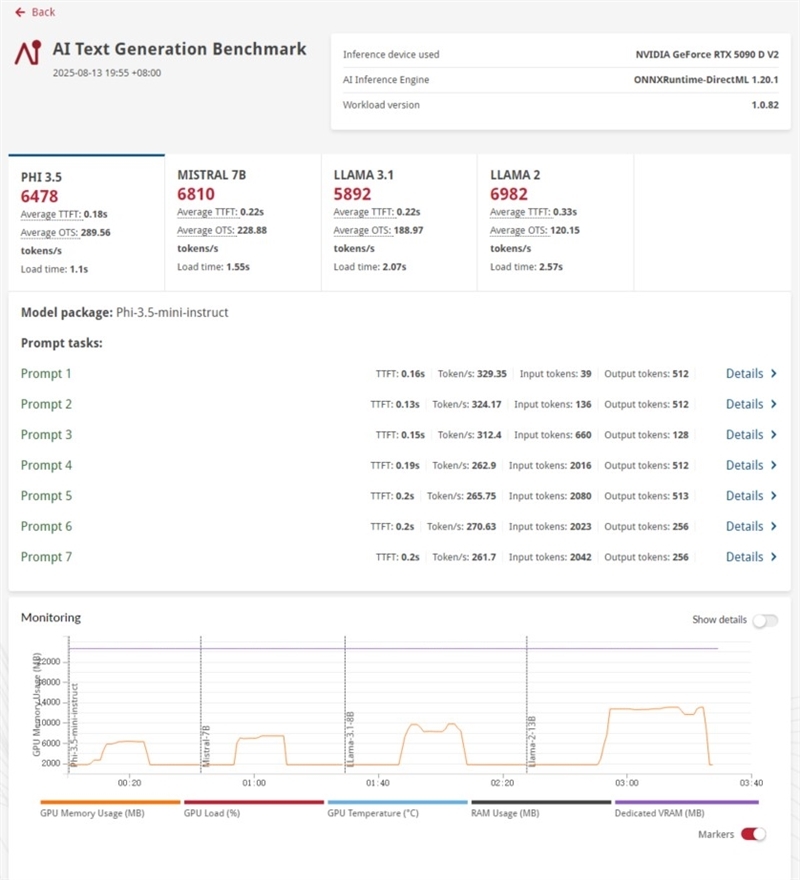Open Details link for Prompt 6
The height and width of the screenshot is (880, 800).
point(744,526)
